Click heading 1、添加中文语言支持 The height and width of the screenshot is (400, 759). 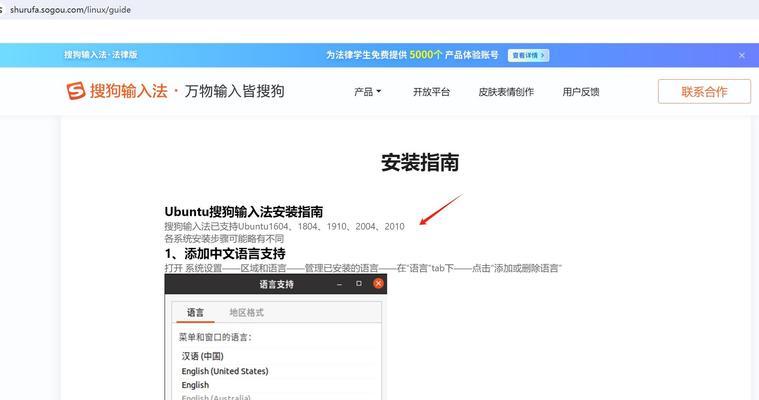tap(225, 253)
